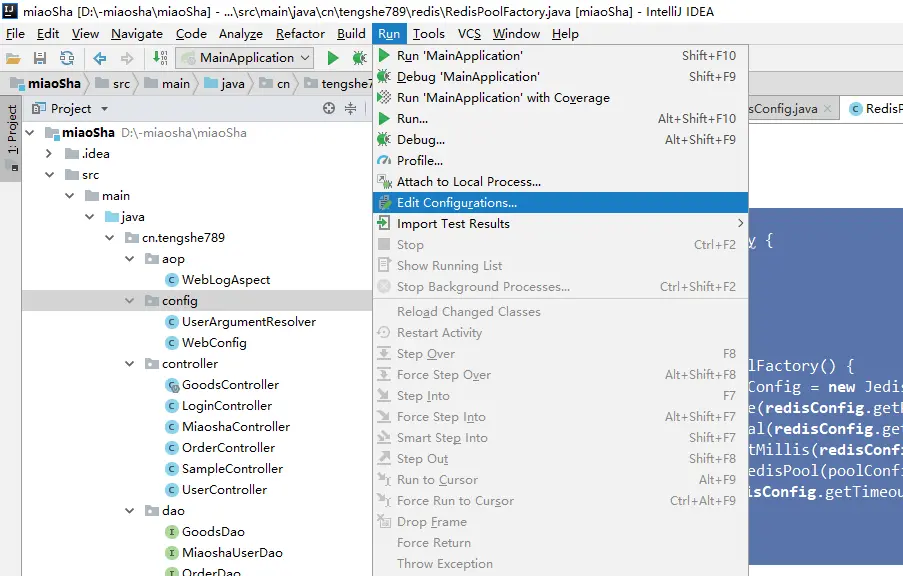Switch to the RedisP editor tab
The width and height of the screenshot is (903, 576).
[x=874, y=108]
